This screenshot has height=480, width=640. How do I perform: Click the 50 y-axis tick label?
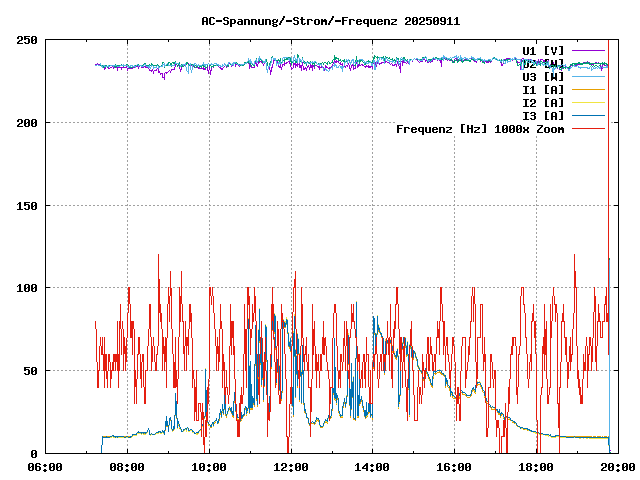tap(30, 371)
